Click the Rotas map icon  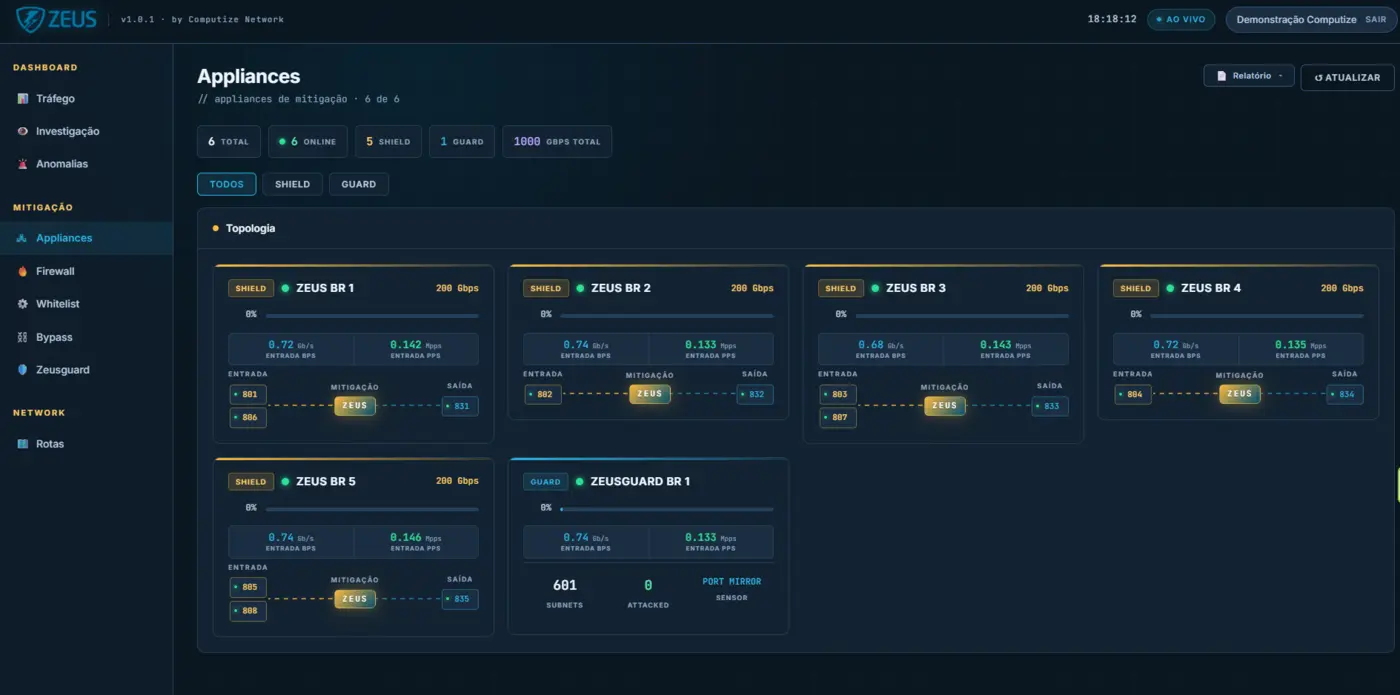click(23, 444)
